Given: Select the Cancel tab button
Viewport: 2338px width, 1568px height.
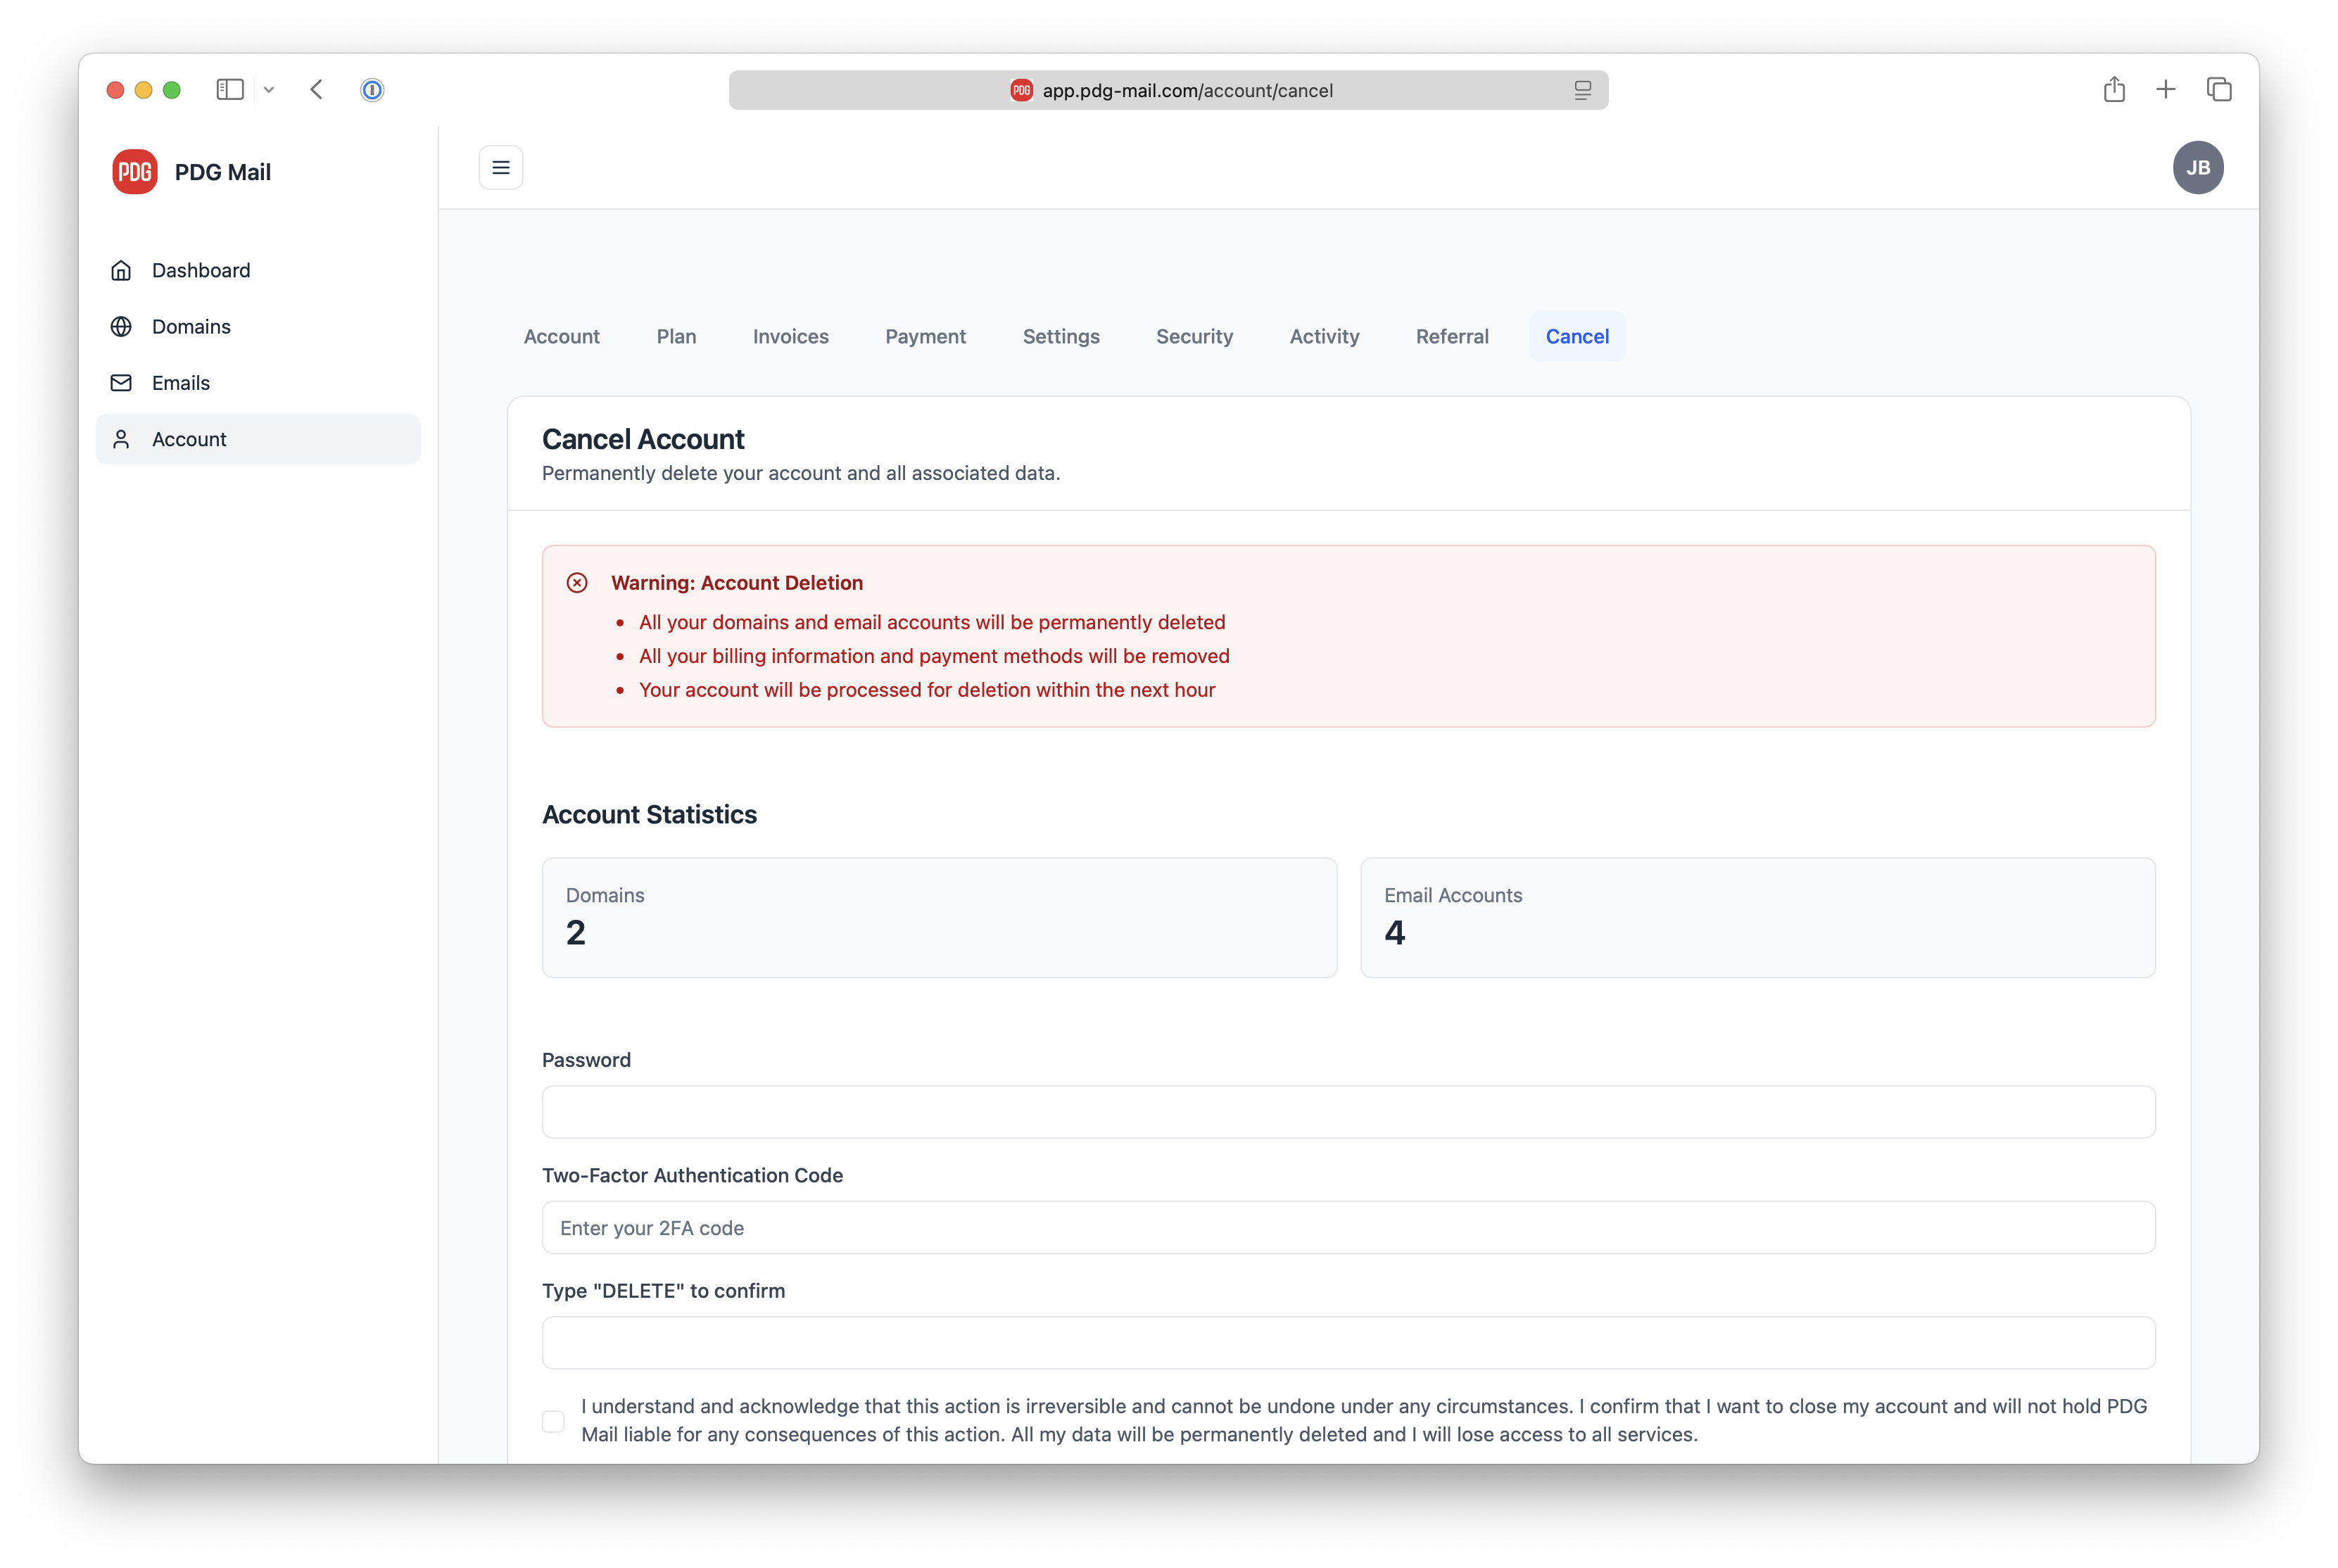Looking at the screenshot, I should point(1576,337).
